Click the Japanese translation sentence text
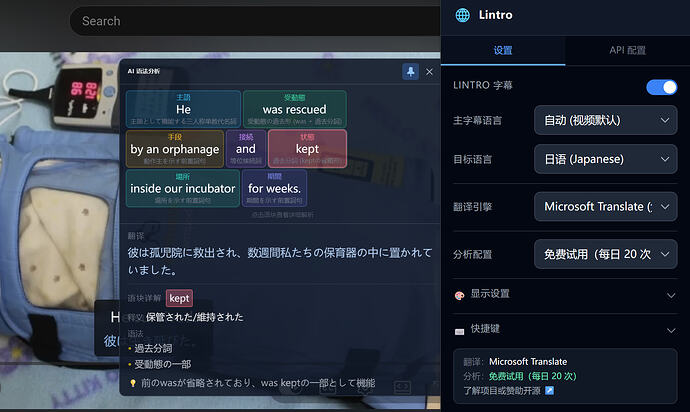Screen dimensions: 690x412 (280, 261)
